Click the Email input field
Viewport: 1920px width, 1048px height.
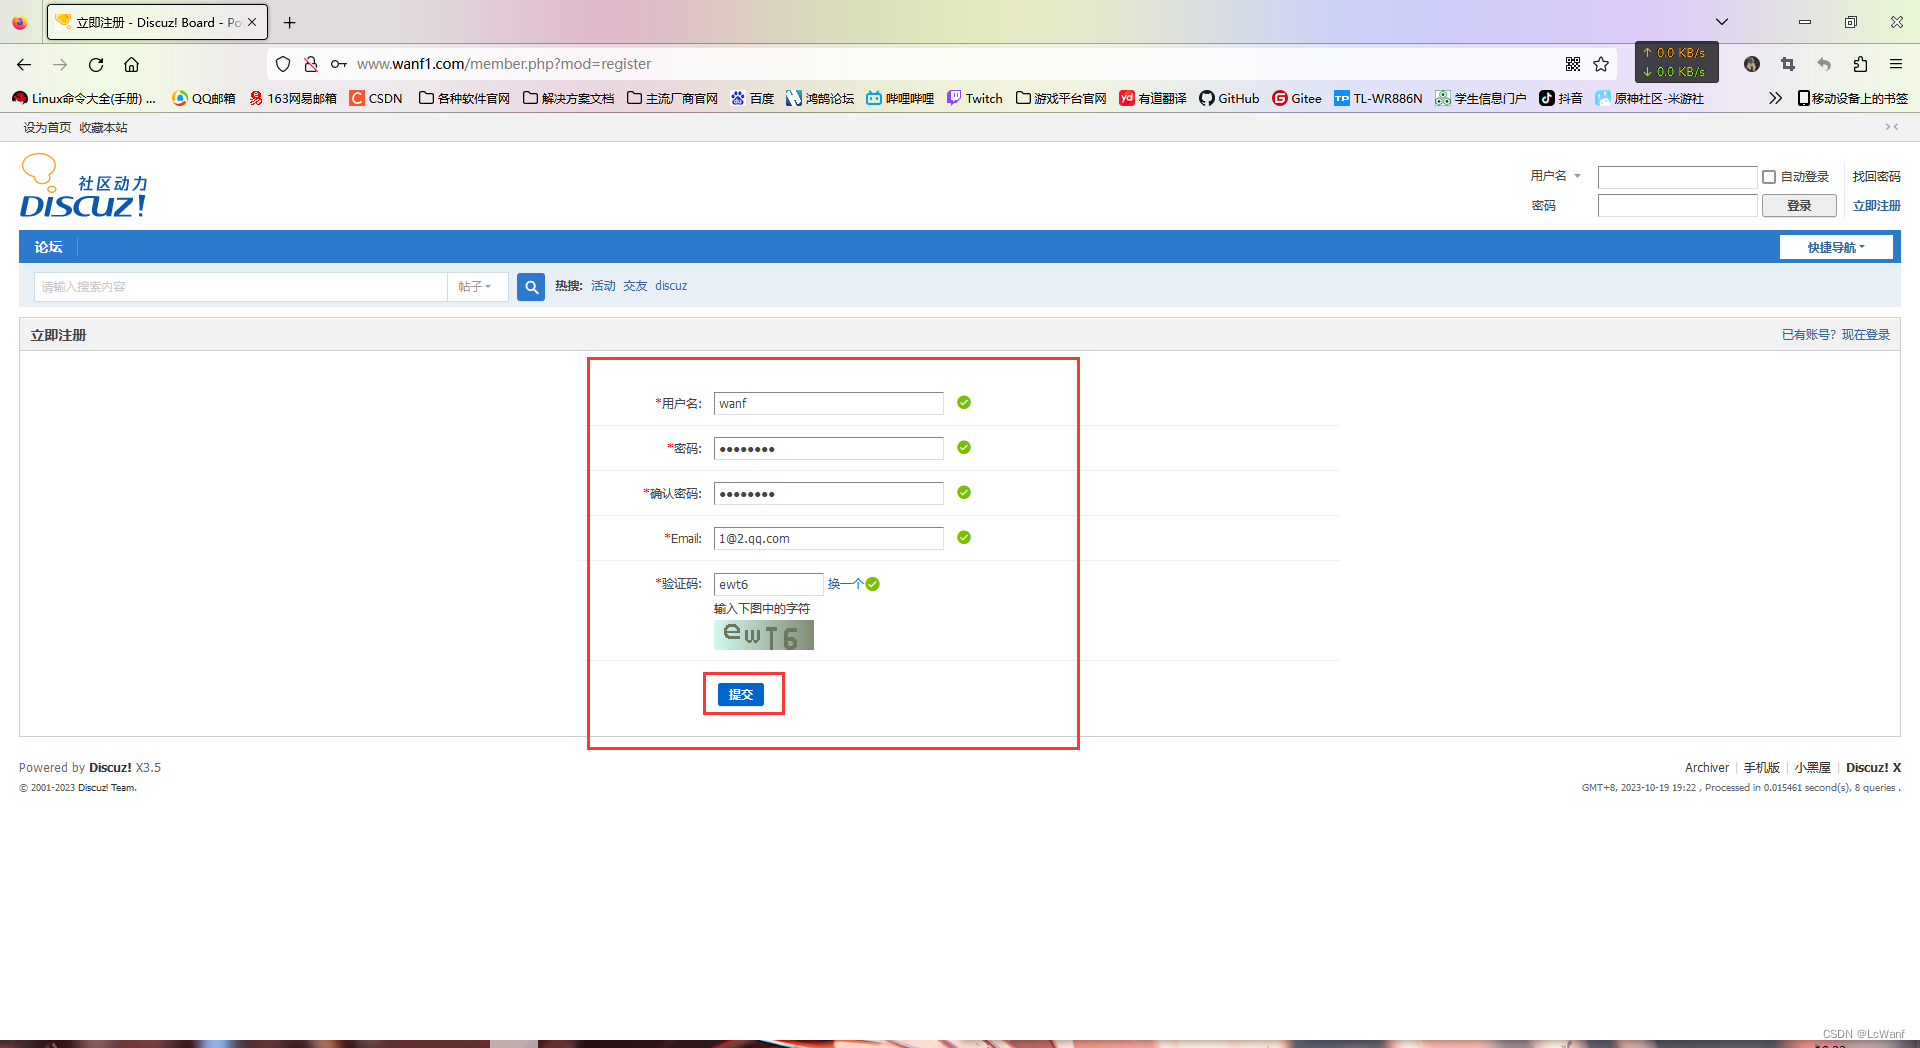(829, 539)
